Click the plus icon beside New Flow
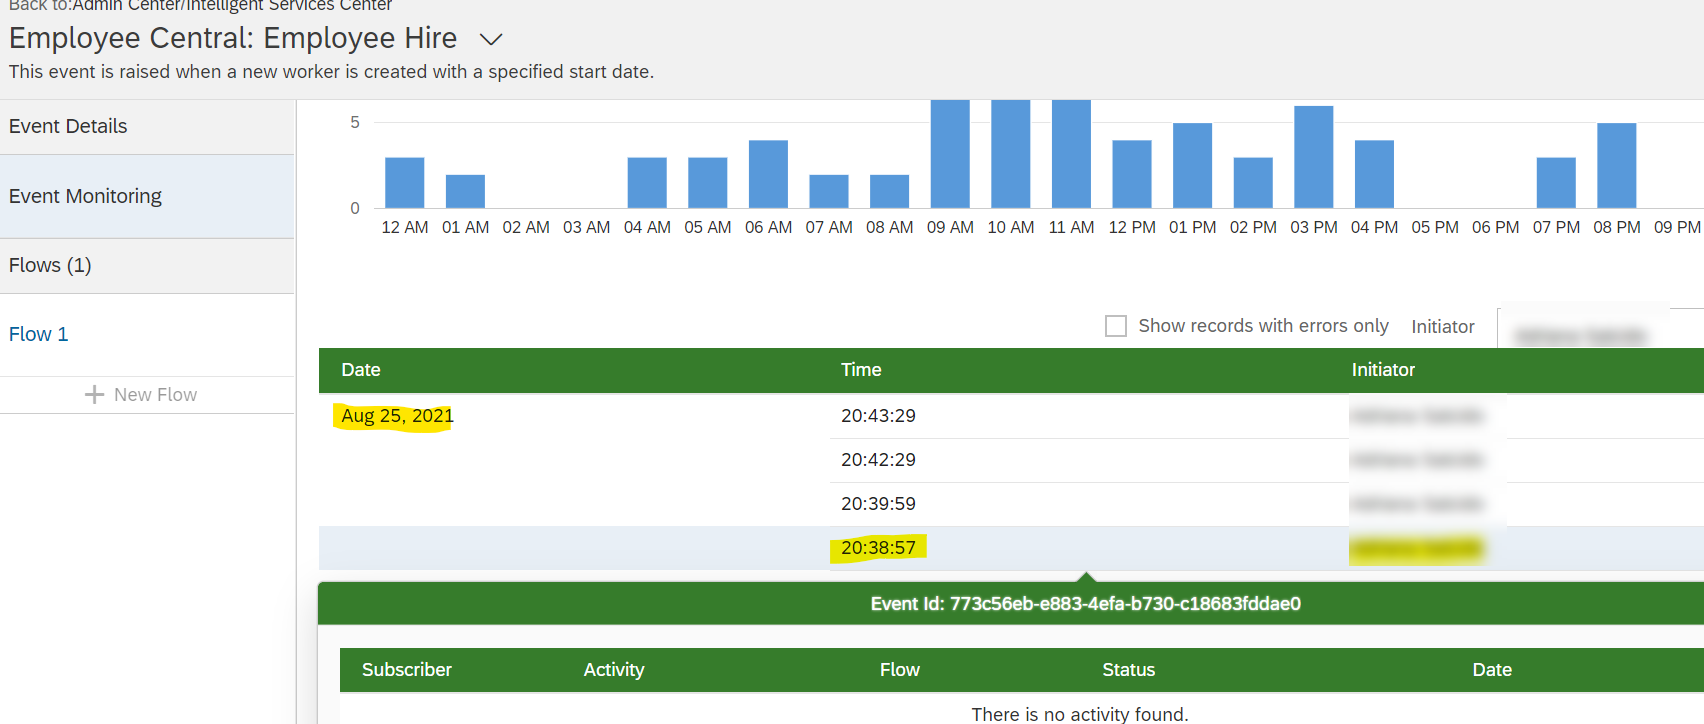This screenshot has width=1704, height=724. pyautogui.click(x=95, y=395)
